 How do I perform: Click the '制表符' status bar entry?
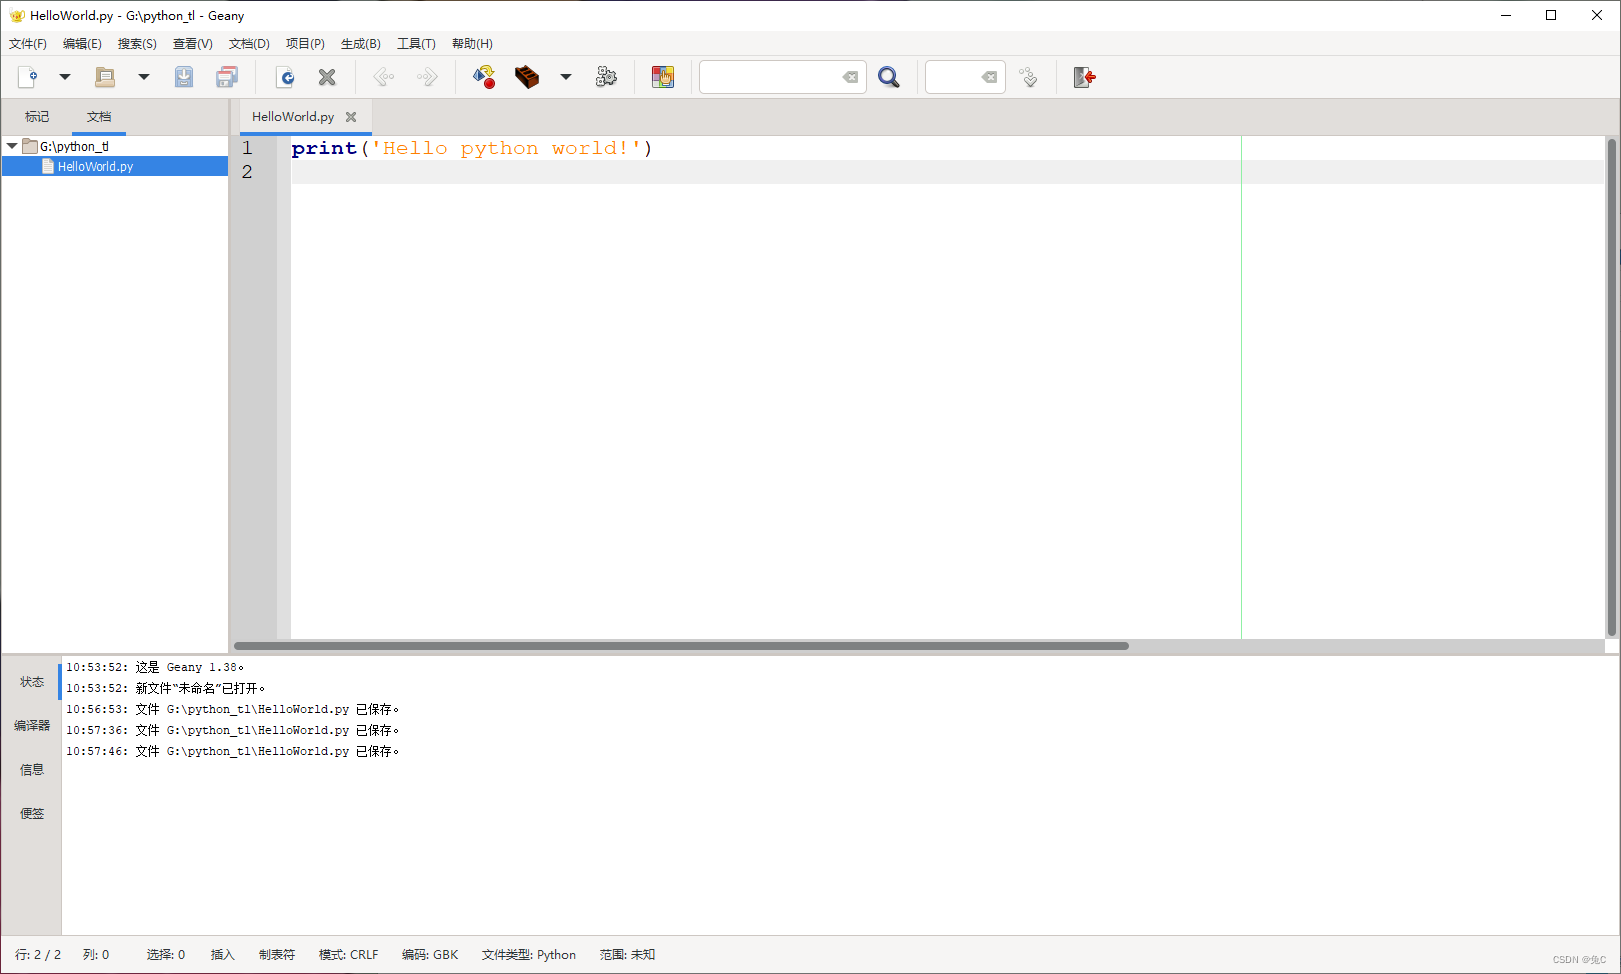pos(277,955)
